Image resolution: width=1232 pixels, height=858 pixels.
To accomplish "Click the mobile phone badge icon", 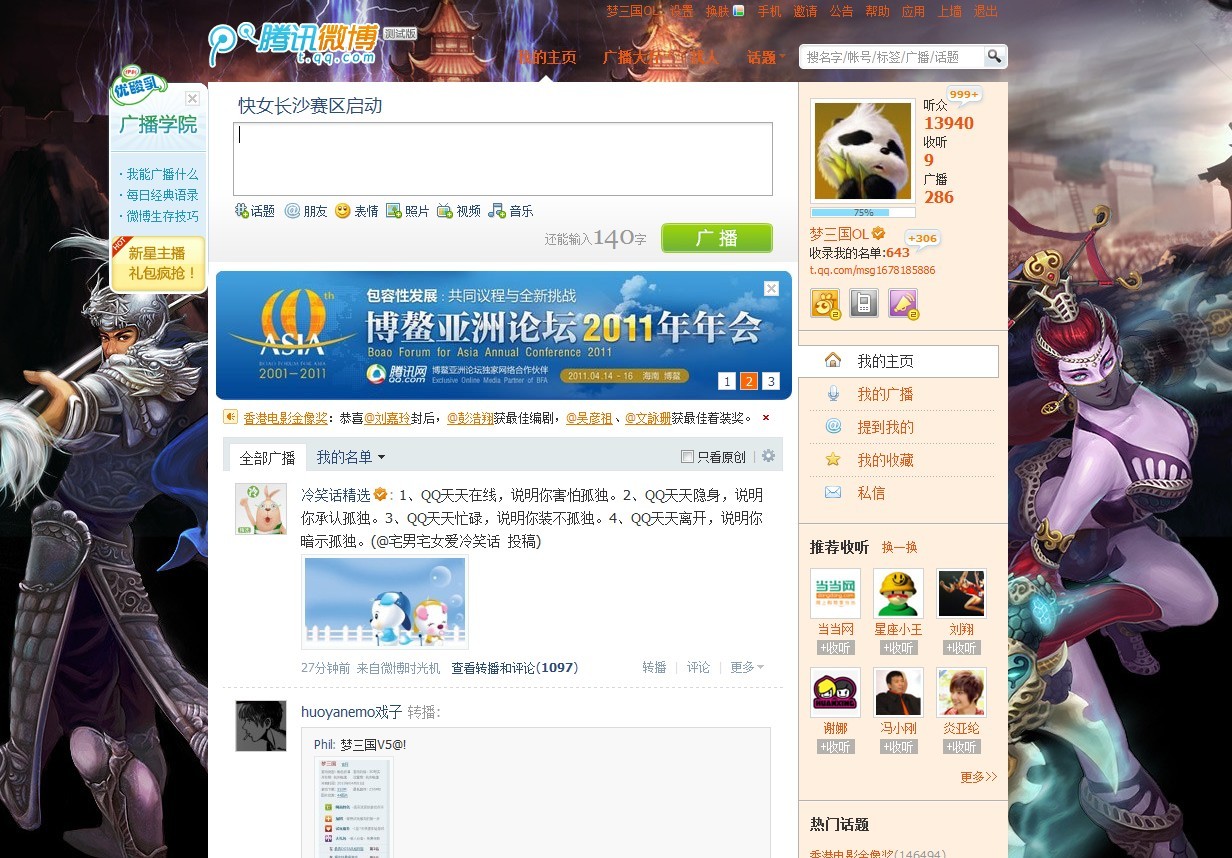I will pos(864,303).
